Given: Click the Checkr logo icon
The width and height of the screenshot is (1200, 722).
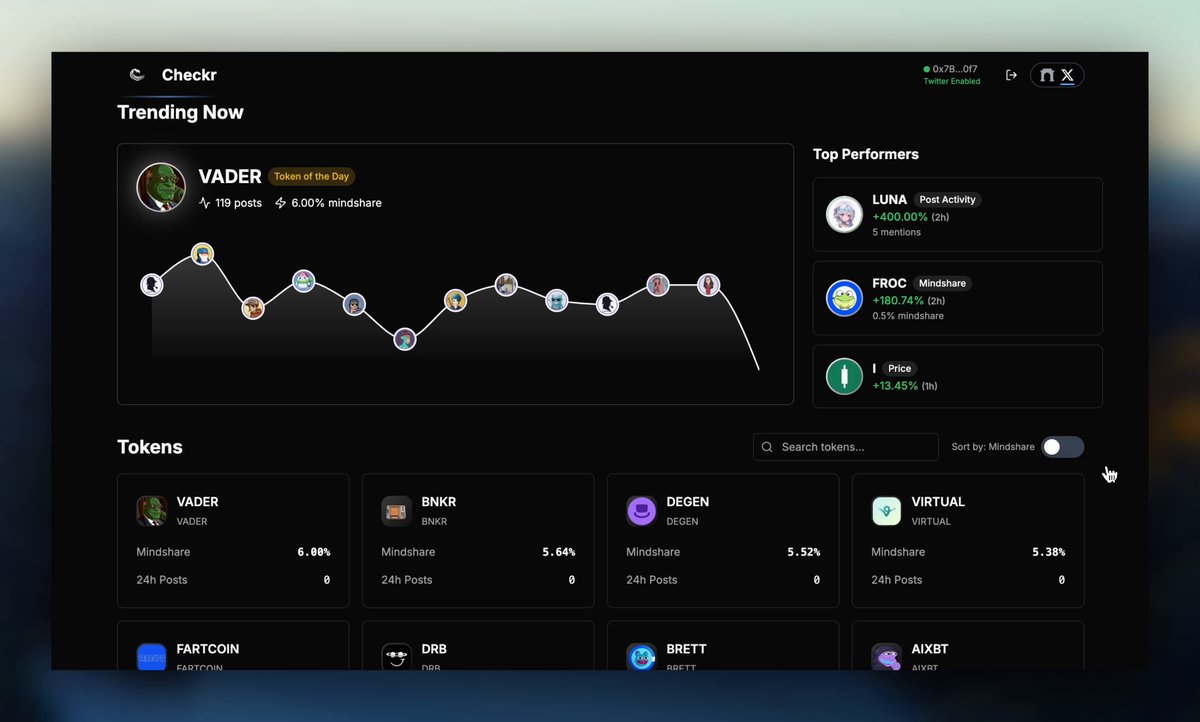Looking at the screenshot, I should coord(137,75).
